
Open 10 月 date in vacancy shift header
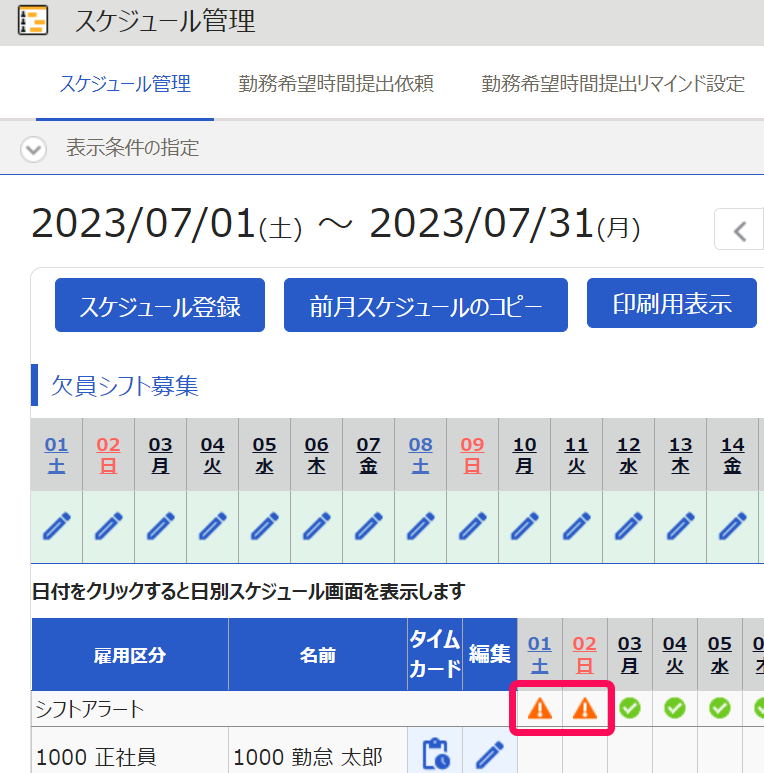pos(524,455)
